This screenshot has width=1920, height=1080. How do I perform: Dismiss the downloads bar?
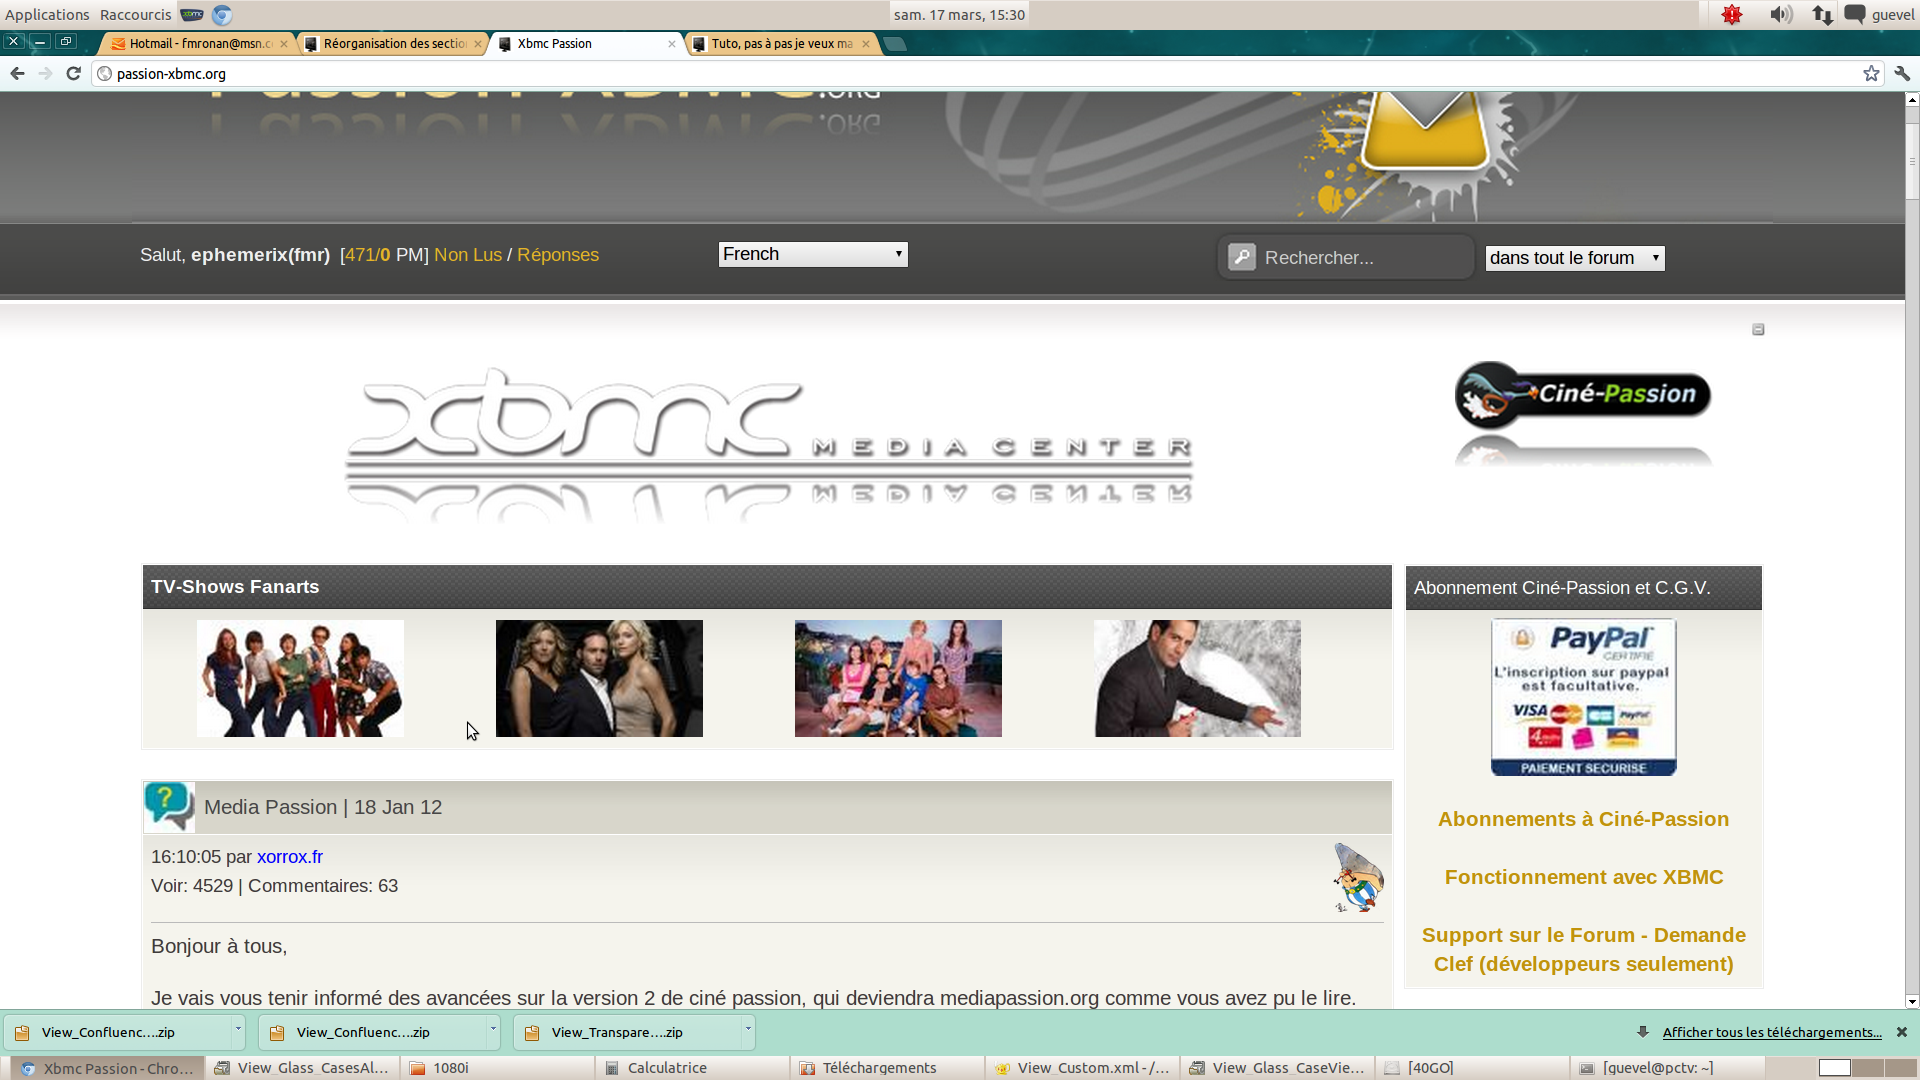(1902, 1032)
